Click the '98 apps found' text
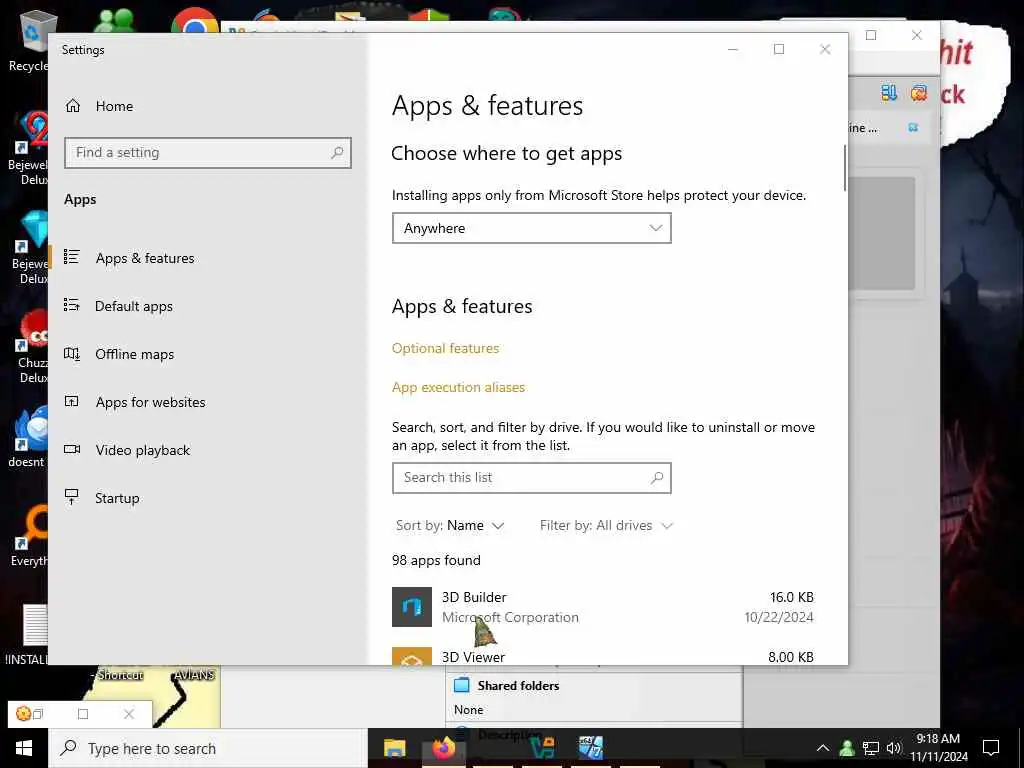 click(436, 560)
